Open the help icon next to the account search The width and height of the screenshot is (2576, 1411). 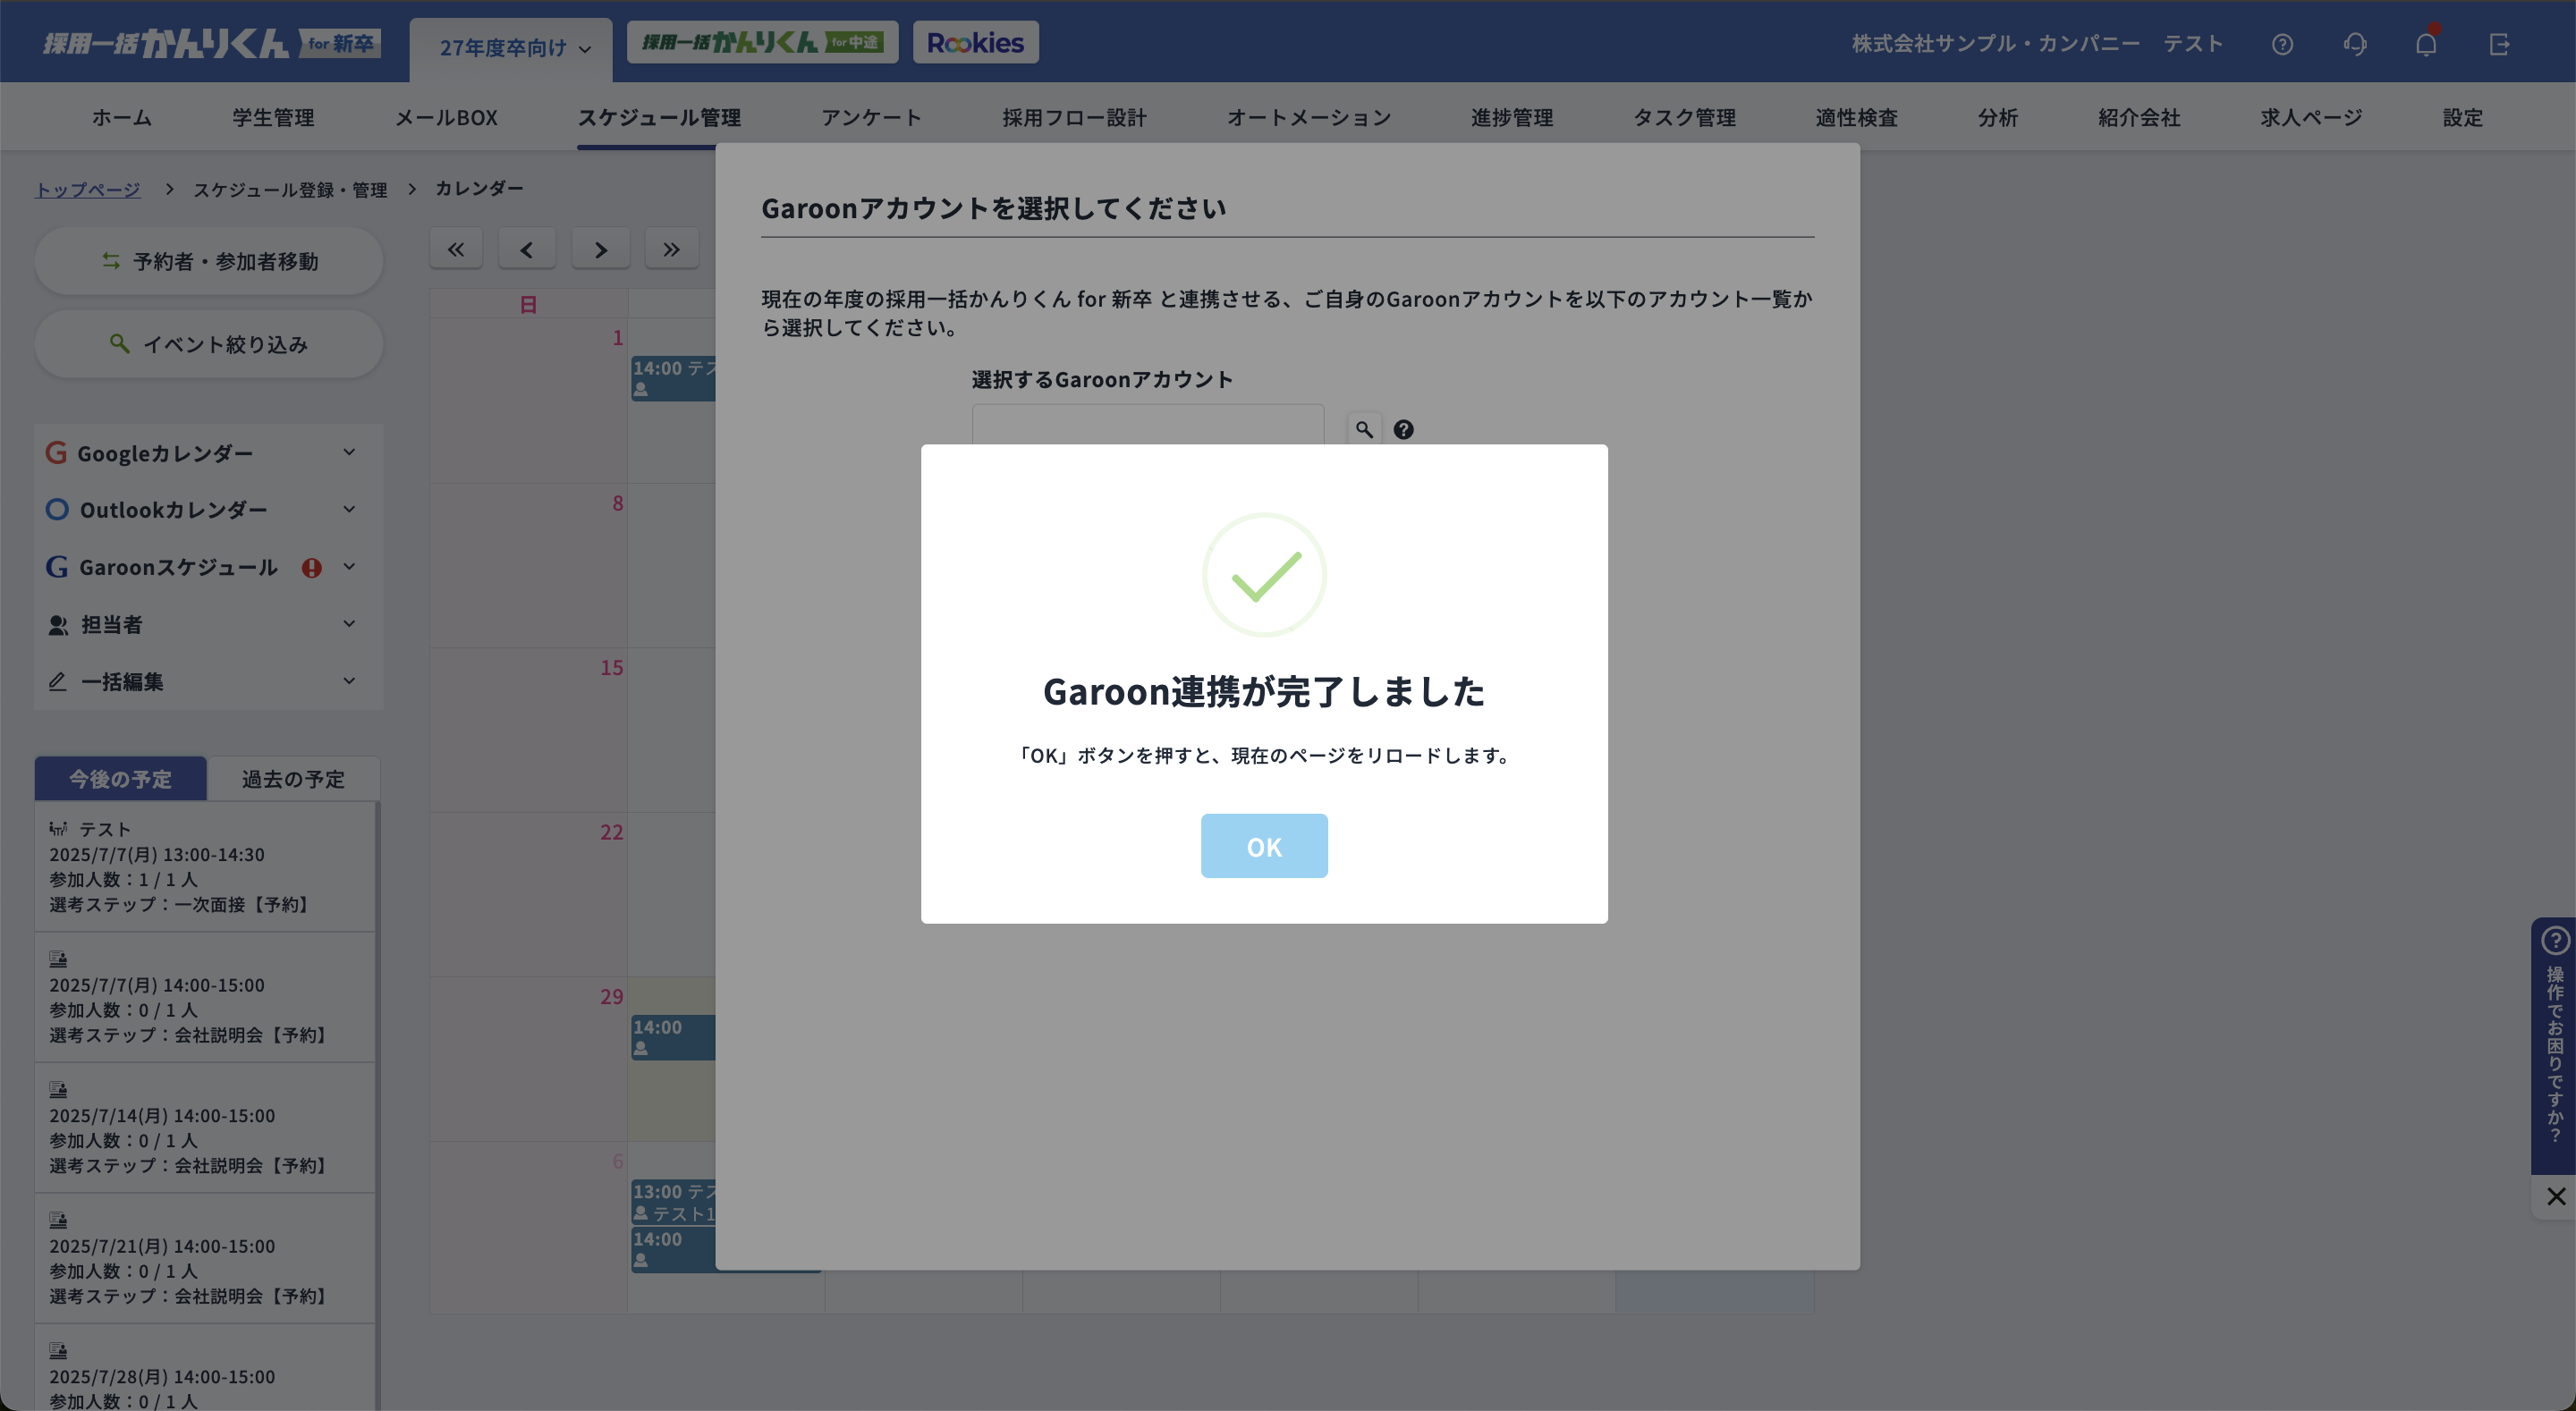[1403, 429]
